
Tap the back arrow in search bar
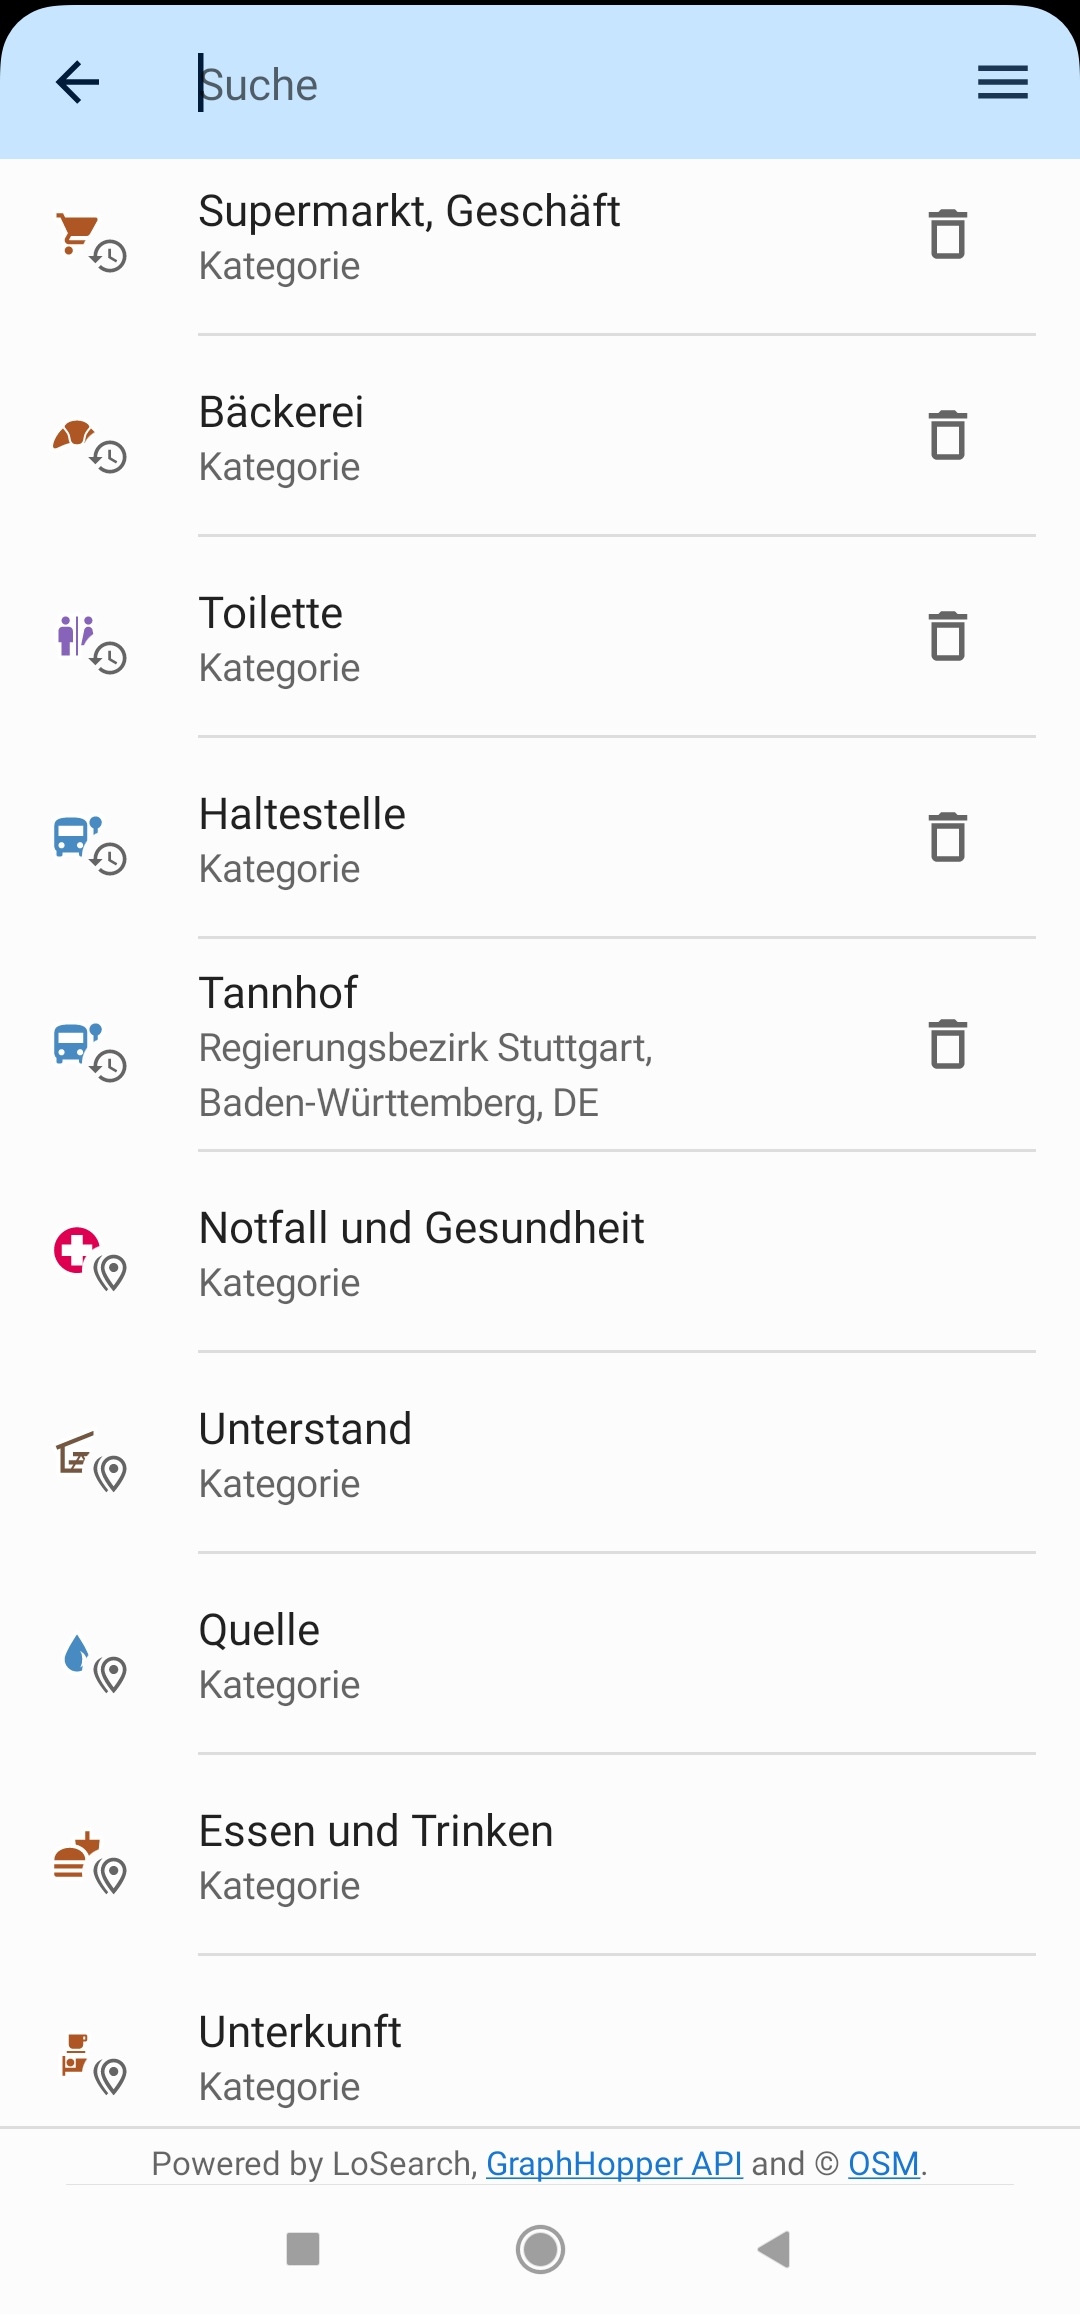[78, 82]
